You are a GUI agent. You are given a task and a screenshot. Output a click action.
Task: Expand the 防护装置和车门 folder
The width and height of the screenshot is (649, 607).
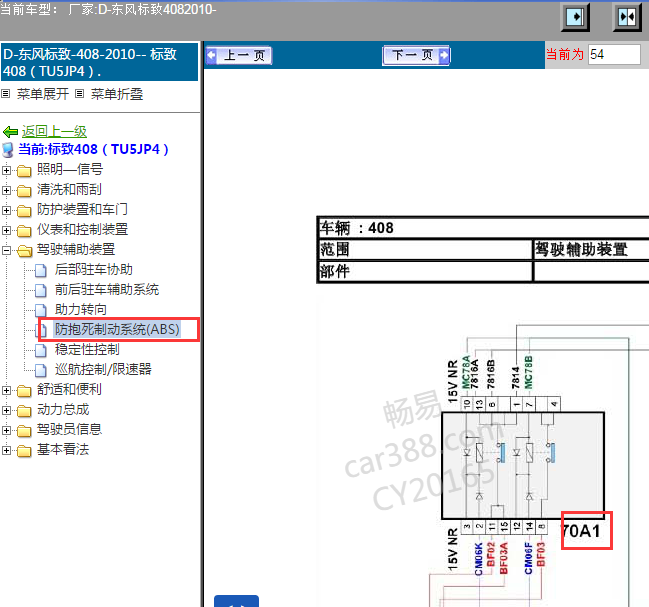pos(6,210)
